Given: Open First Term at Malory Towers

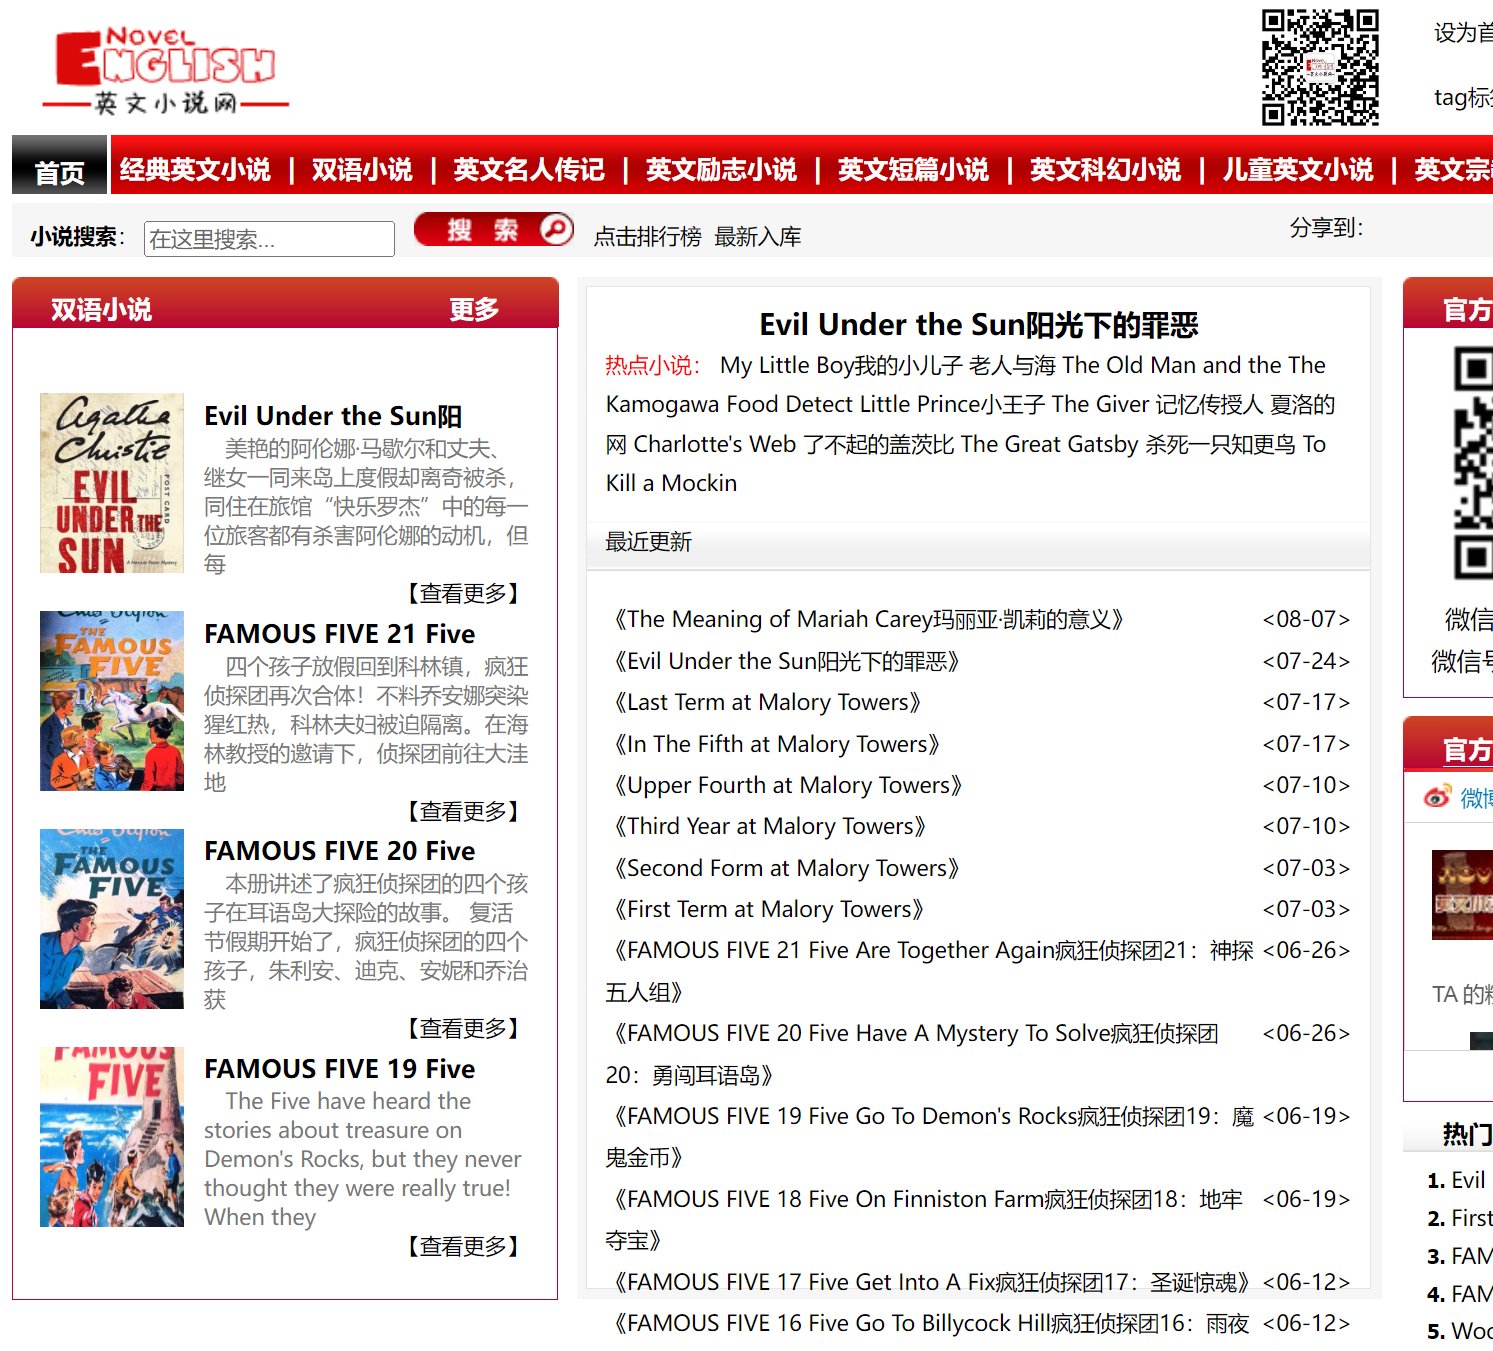Looking at the screenshot, I should 769,910.
